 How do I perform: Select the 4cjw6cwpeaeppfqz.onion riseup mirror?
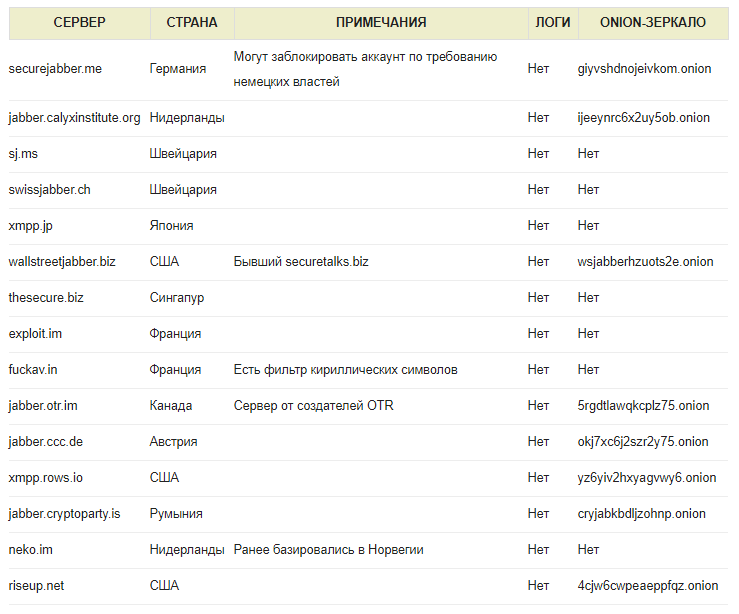648,586
